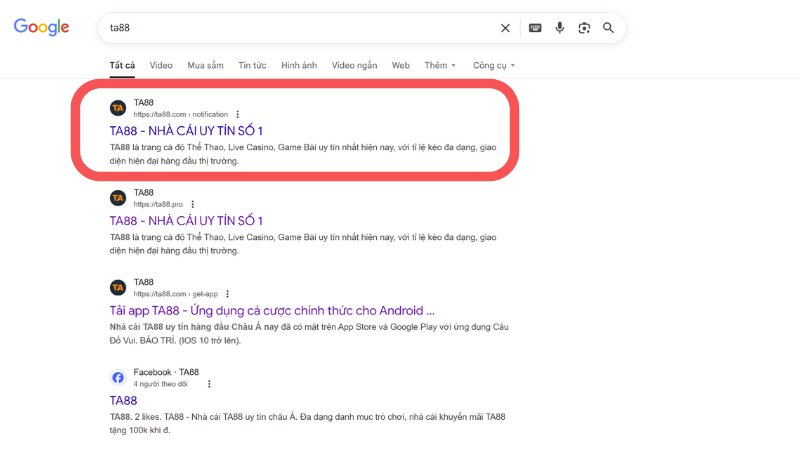Switch to the Mua sắm tab

205,65
